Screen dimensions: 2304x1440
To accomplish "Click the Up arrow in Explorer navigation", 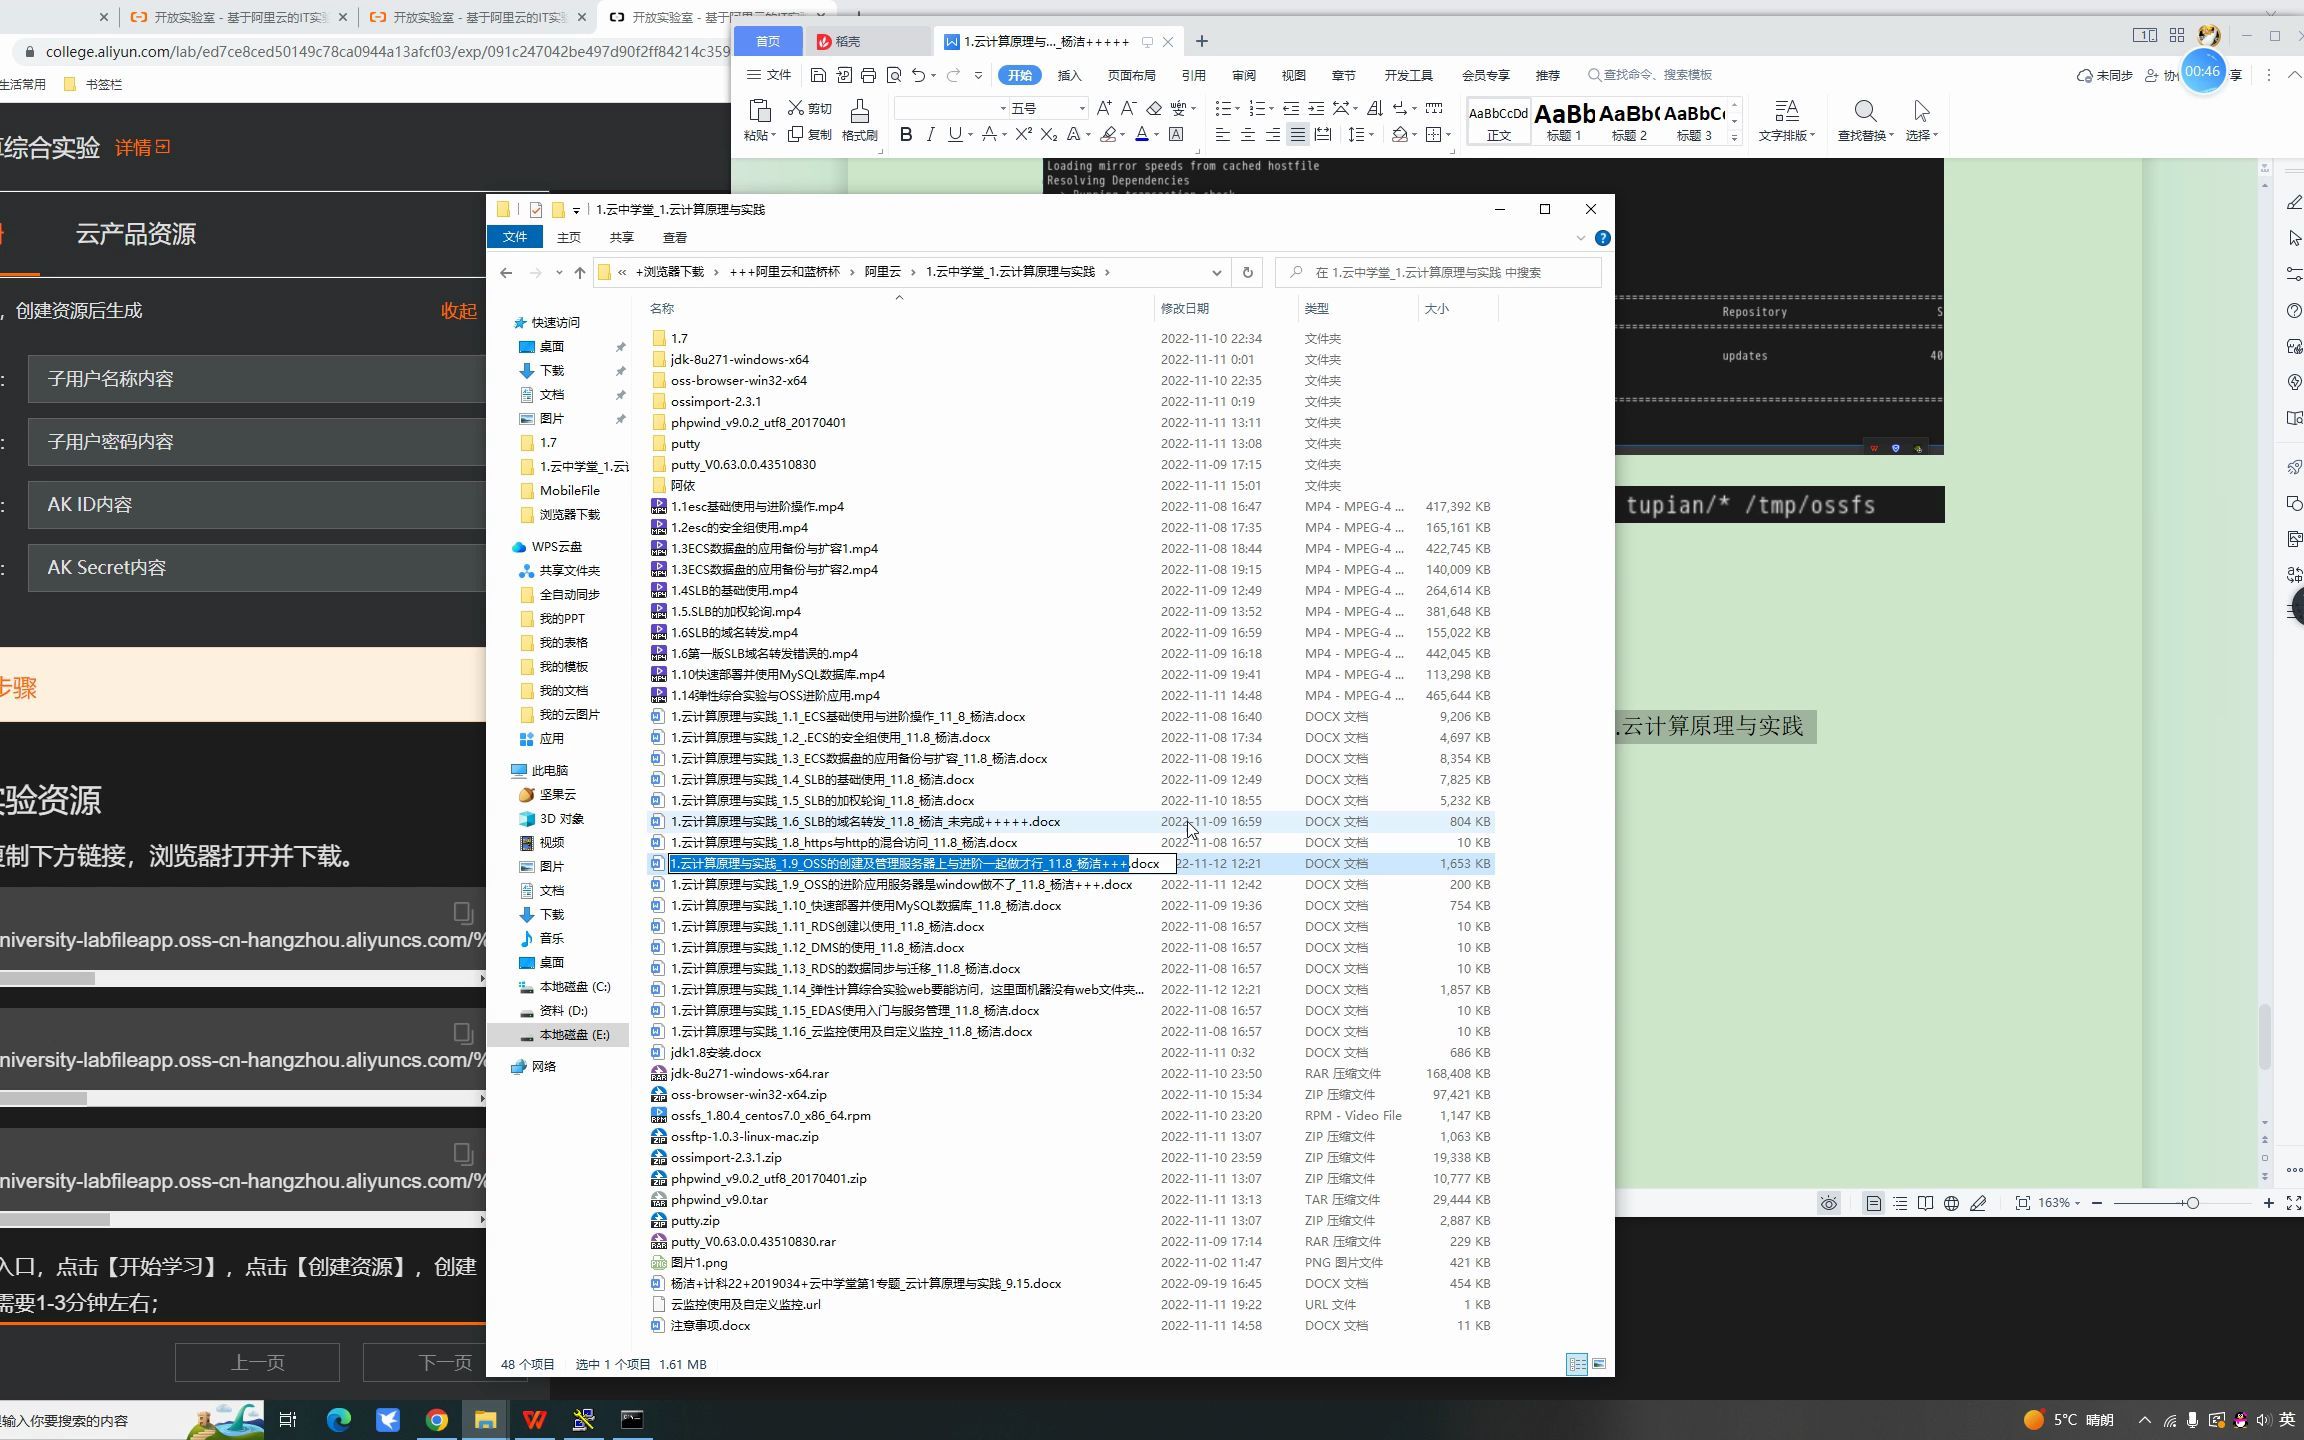I will pyautogui.click(x=579, y=272).
